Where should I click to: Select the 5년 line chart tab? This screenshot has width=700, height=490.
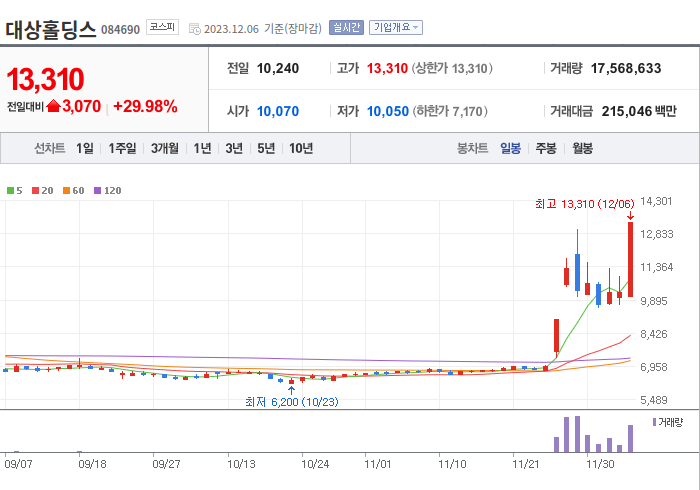(266, 148)
